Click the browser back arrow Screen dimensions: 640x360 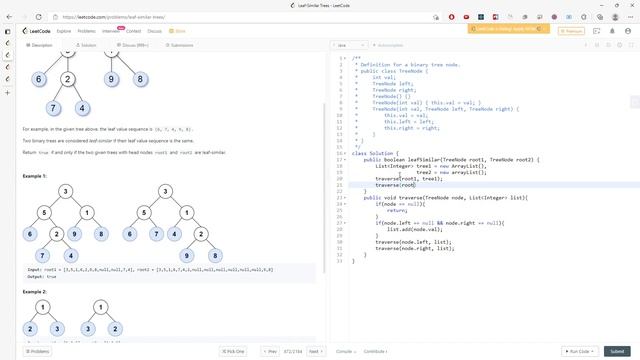(x=9, y=17)
